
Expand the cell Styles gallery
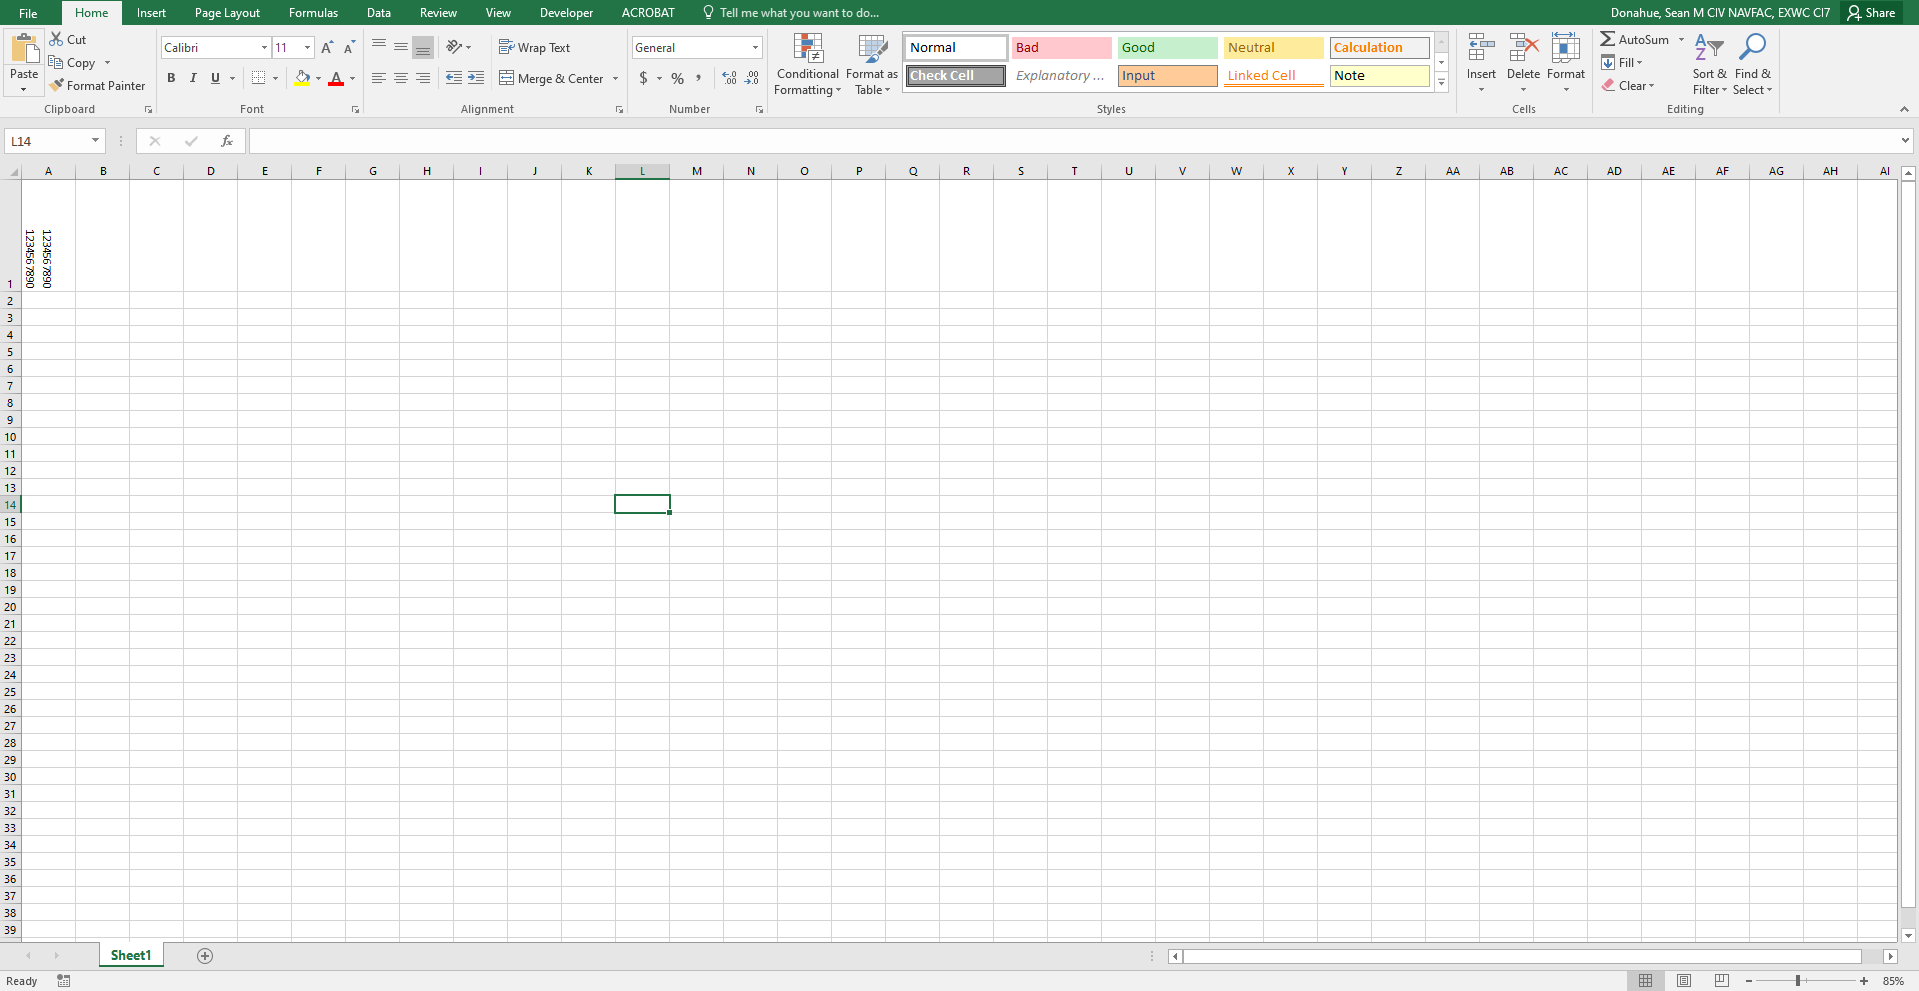pos(1441,82)
